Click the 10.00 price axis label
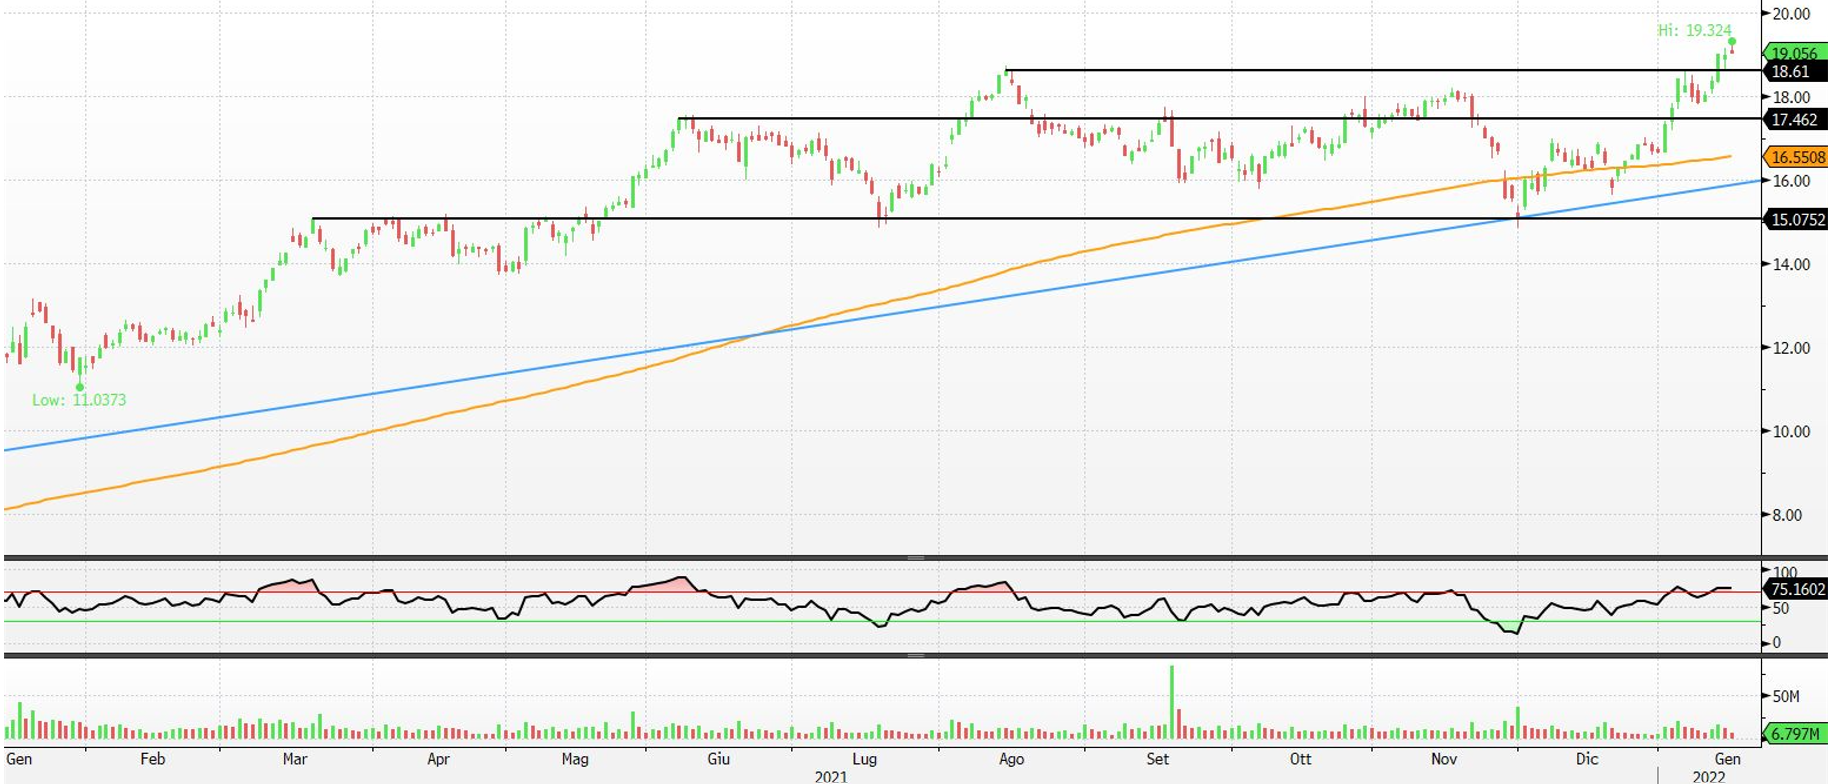 click(x=1791, y=431)
